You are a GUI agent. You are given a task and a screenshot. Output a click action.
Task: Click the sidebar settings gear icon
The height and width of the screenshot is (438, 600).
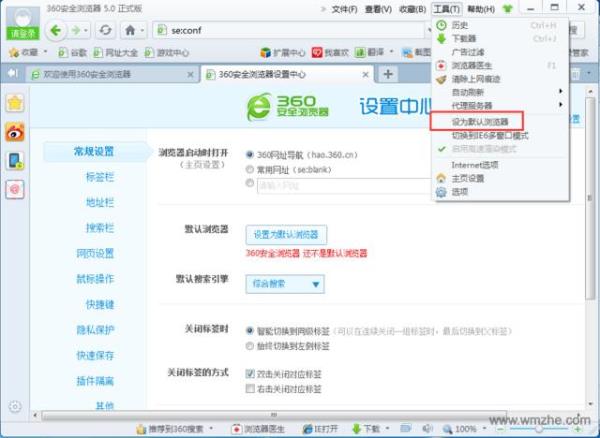[15, 406]
